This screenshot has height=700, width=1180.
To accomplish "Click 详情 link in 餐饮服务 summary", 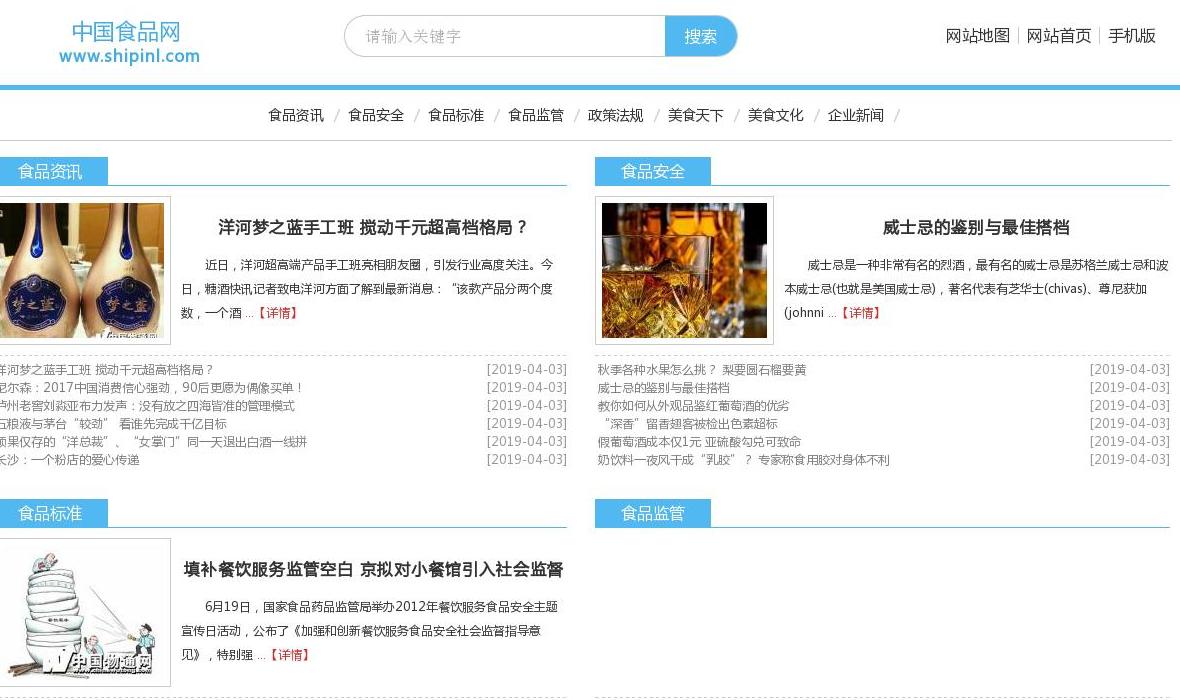I will point(290,655).
